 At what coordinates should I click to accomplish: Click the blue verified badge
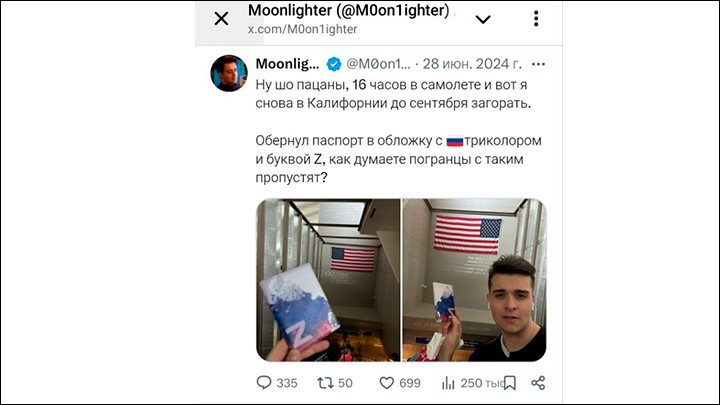(334, 64)
